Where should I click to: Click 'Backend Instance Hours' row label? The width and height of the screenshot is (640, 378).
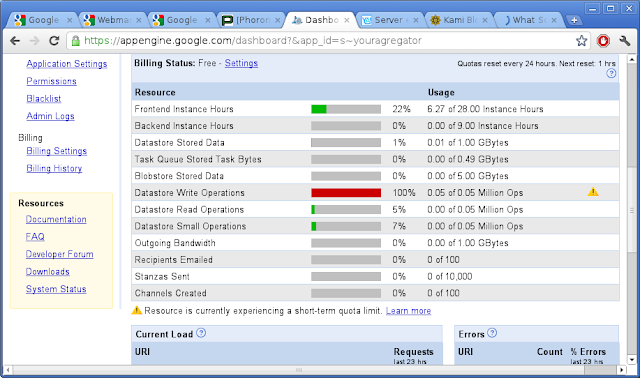(x=184, y=126)
